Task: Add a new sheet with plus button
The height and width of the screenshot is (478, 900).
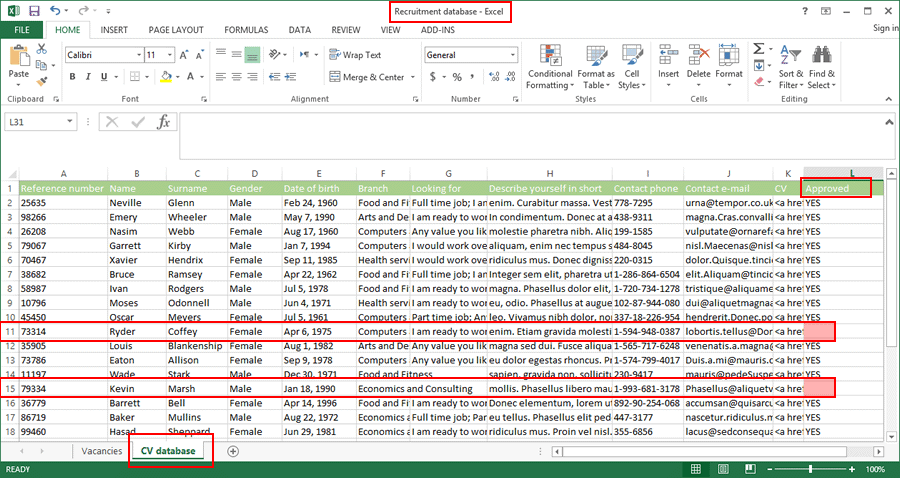Action: pyautogui.click(x=233, y=451)
